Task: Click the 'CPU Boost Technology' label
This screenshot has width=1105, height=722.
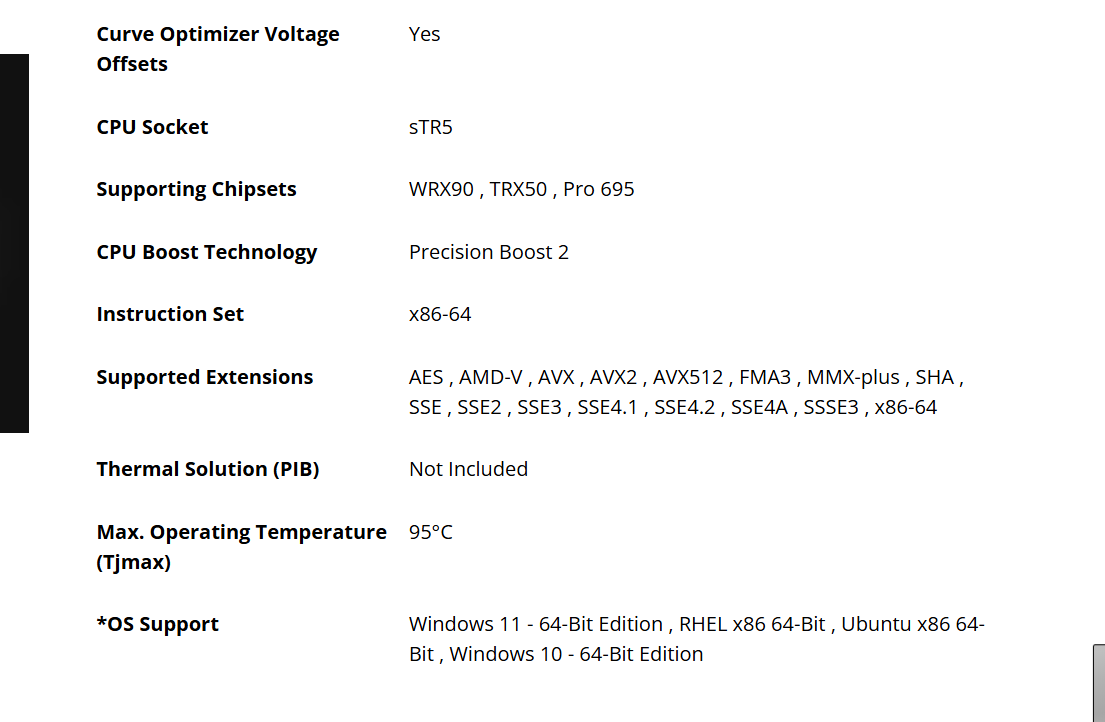Action: 206,252
